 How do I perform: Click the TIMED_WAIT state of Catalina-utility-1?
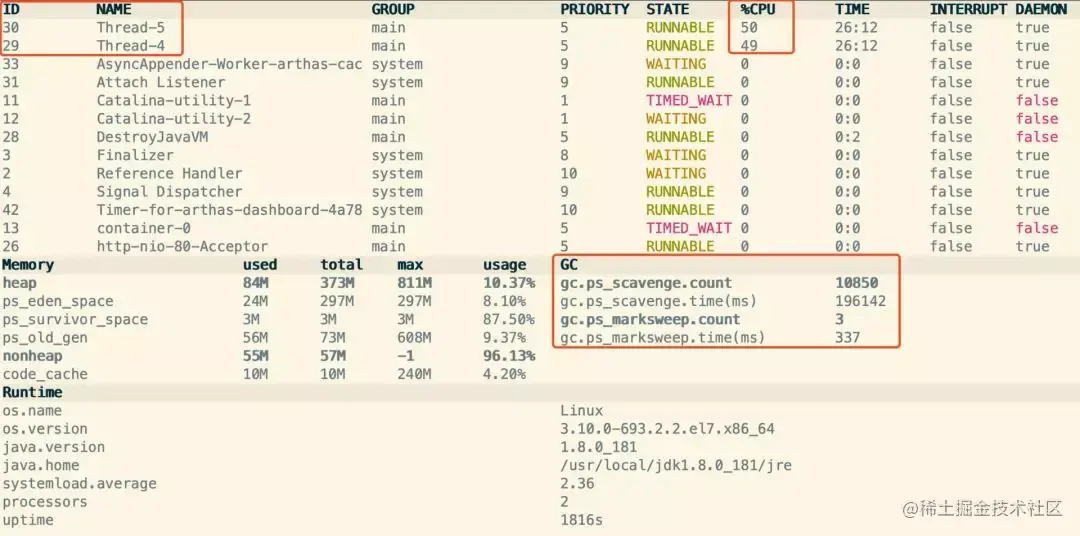(689, 101)
